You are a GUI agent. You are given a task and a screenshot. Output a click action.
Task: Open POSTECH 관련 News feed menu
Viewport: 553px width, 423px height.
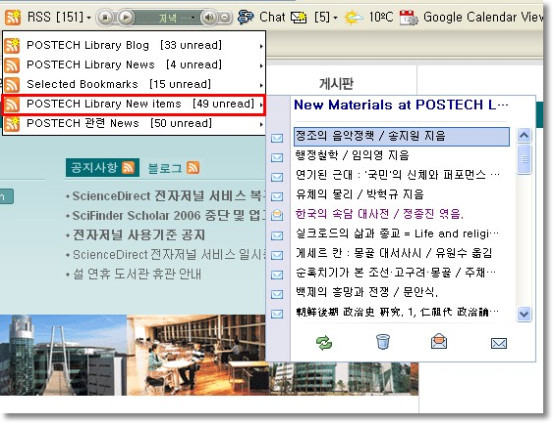coord(133,123)
